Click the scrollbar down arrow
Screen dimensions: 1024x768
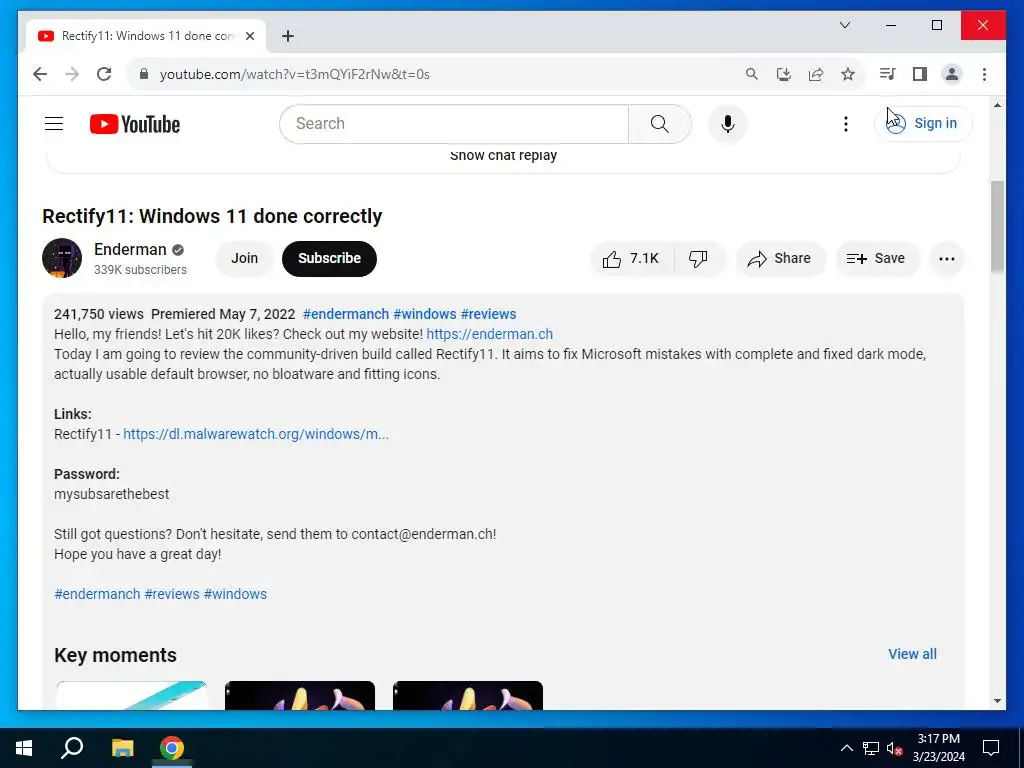(x=997, y=701)
